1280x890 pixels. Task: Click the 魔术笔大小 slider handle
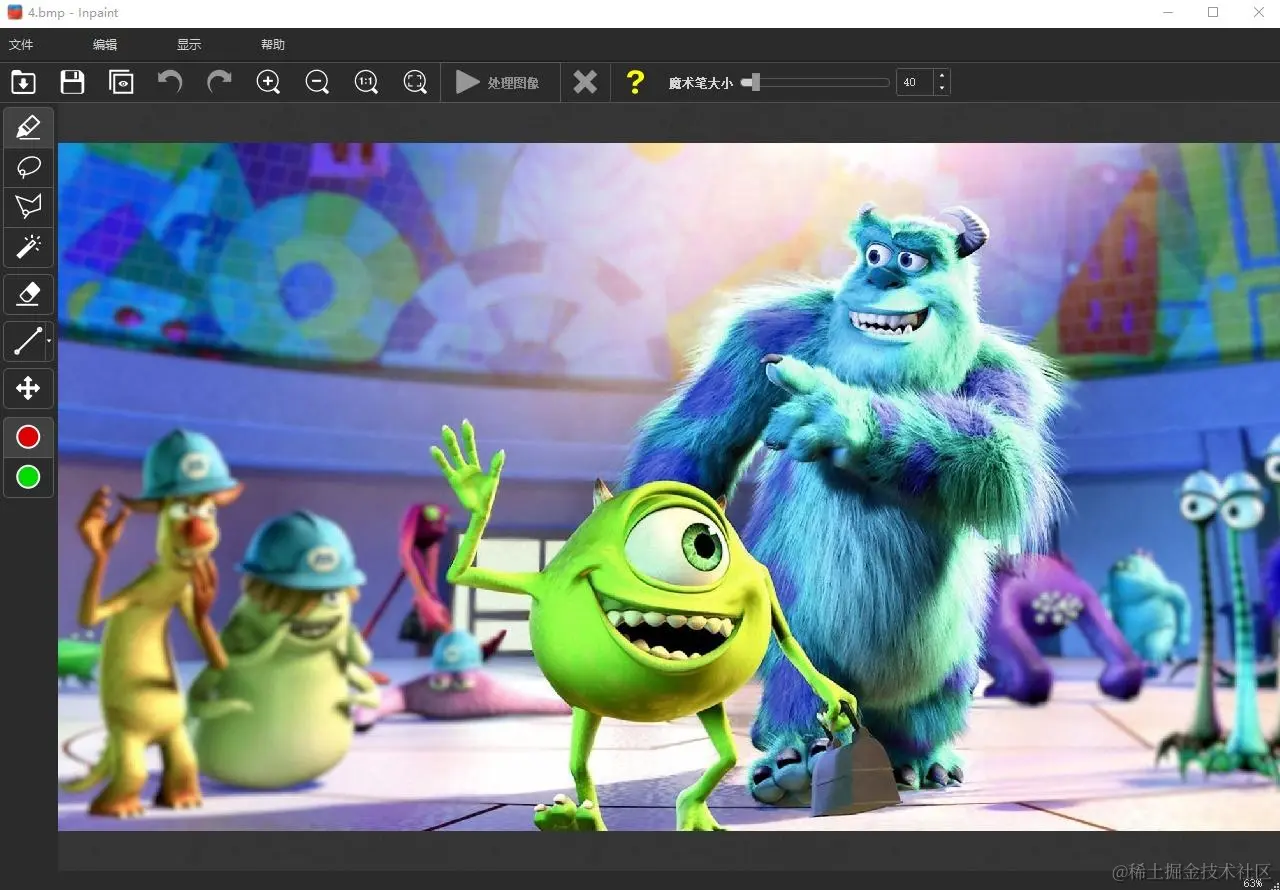[755, 82]
